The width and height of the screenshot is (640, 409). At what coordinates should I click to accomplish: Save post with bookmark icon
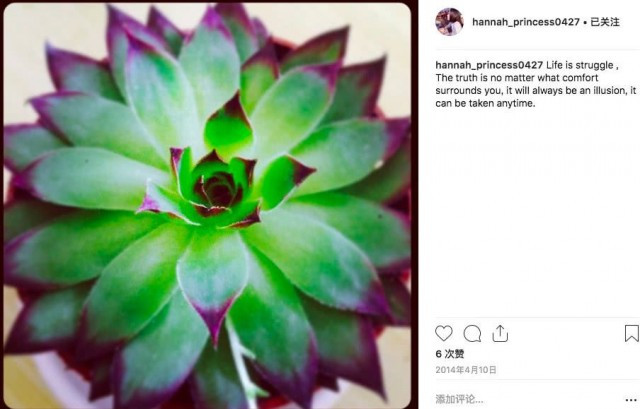[x=631, y=333]
